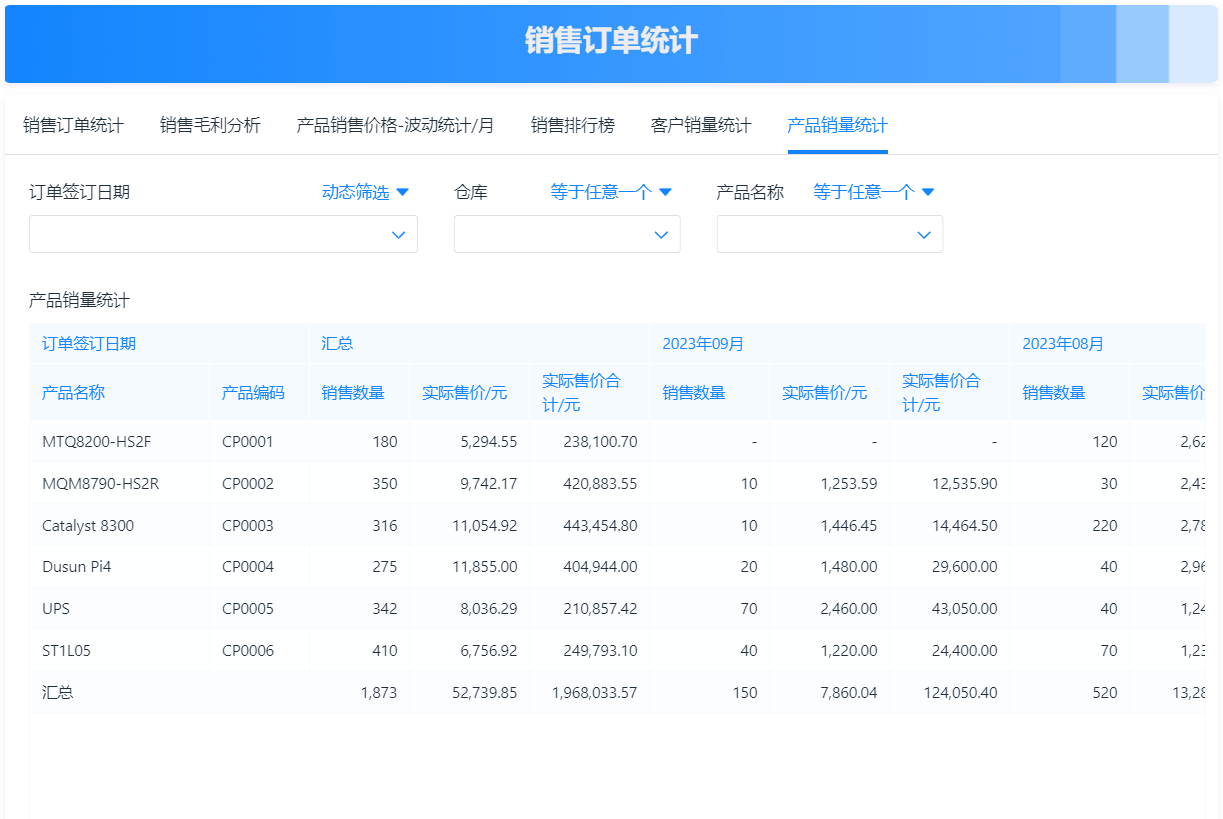Select product code CP0003 in the table
This screenshot has width=1223, height=819.
237,525
